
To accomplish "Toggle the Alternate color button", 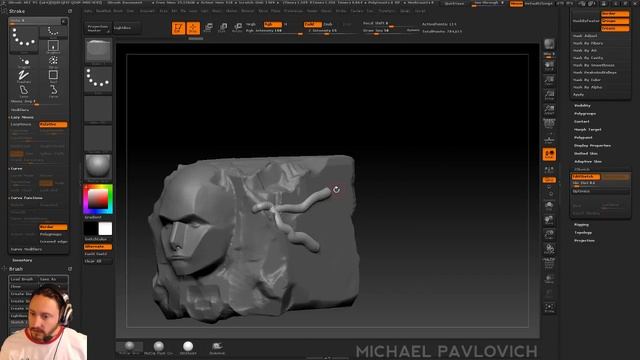I will coord(98,247).
